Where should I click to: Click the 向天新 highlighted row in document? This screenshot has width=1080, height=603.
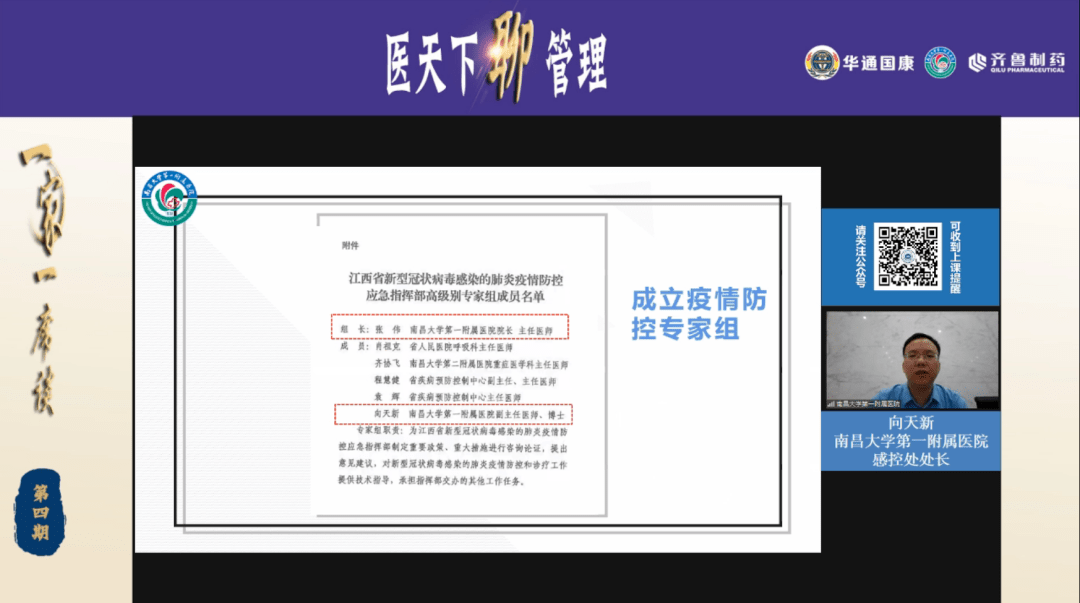pos(453,414)
